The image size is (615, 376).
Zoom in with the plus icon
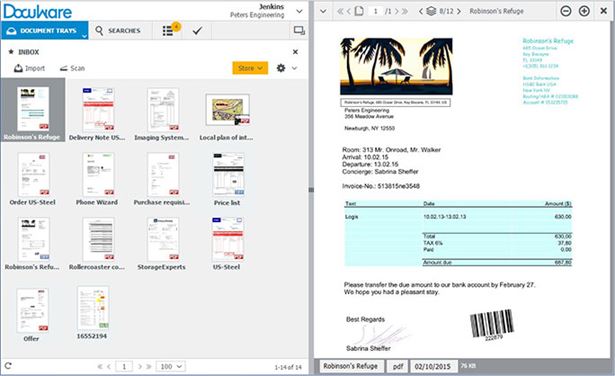pyautogui.click(x=584, y=11)
